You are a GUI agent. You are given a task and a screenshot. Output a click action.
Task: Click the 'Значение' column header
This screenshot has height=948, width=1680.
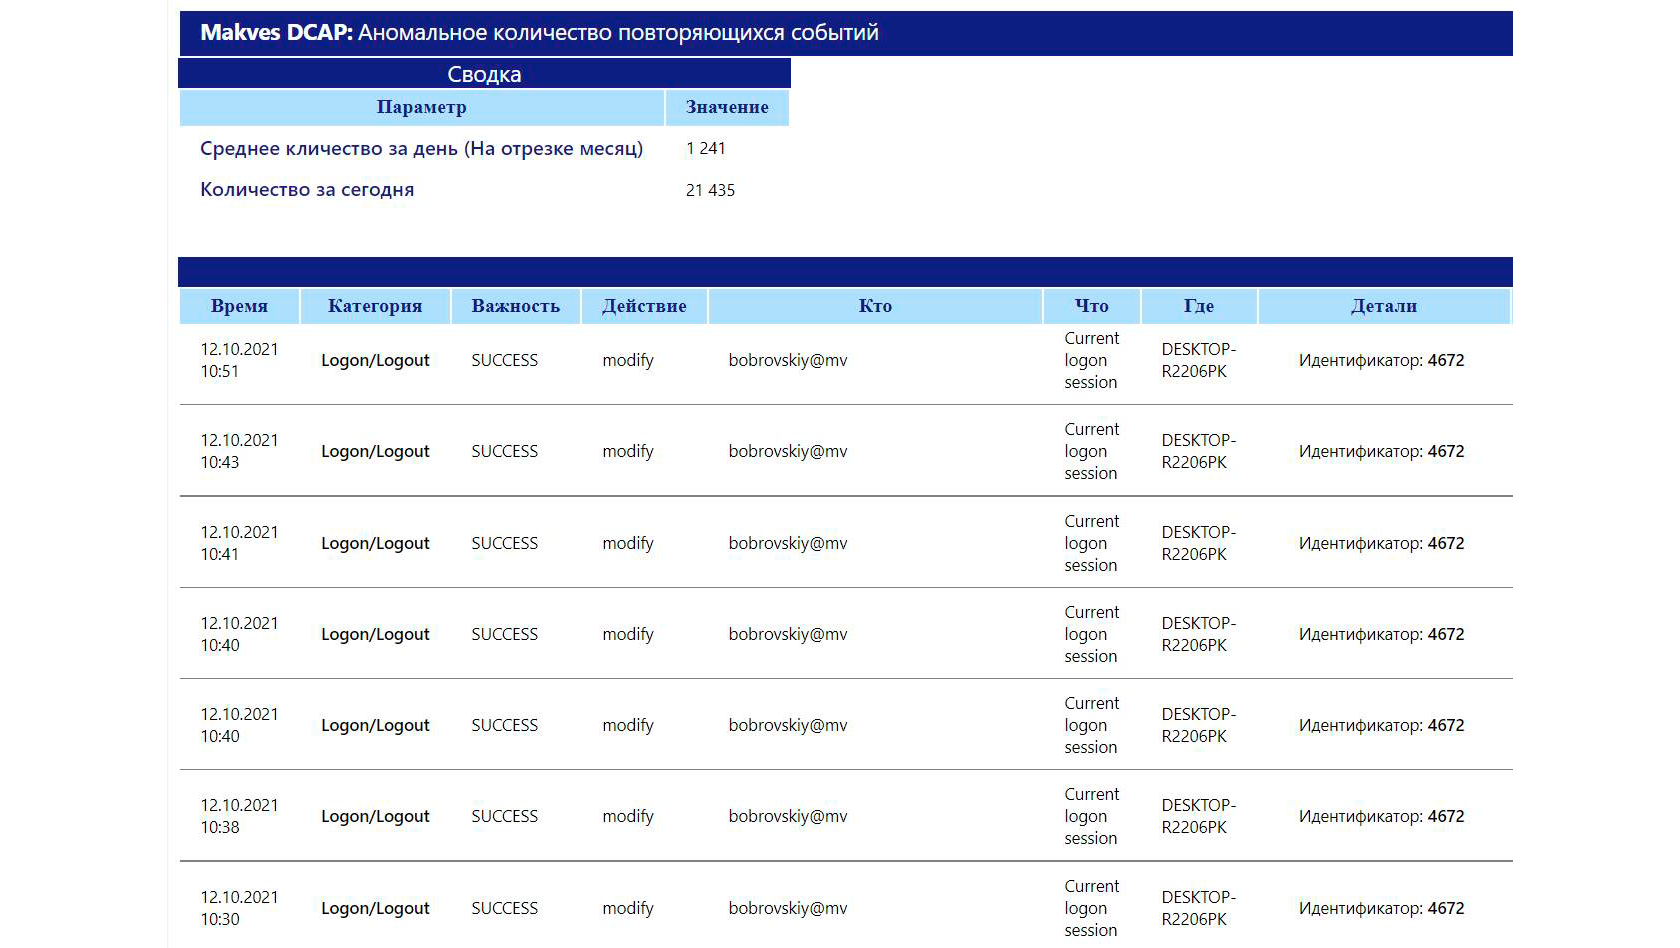coord(727,107)
